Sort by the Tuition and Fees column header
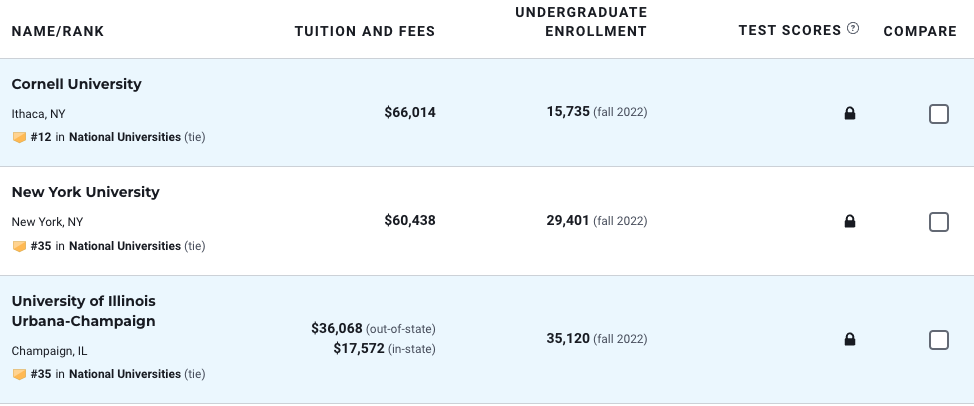Image resolution: width=974 pixels, height=406 pixels. (365, 31)
